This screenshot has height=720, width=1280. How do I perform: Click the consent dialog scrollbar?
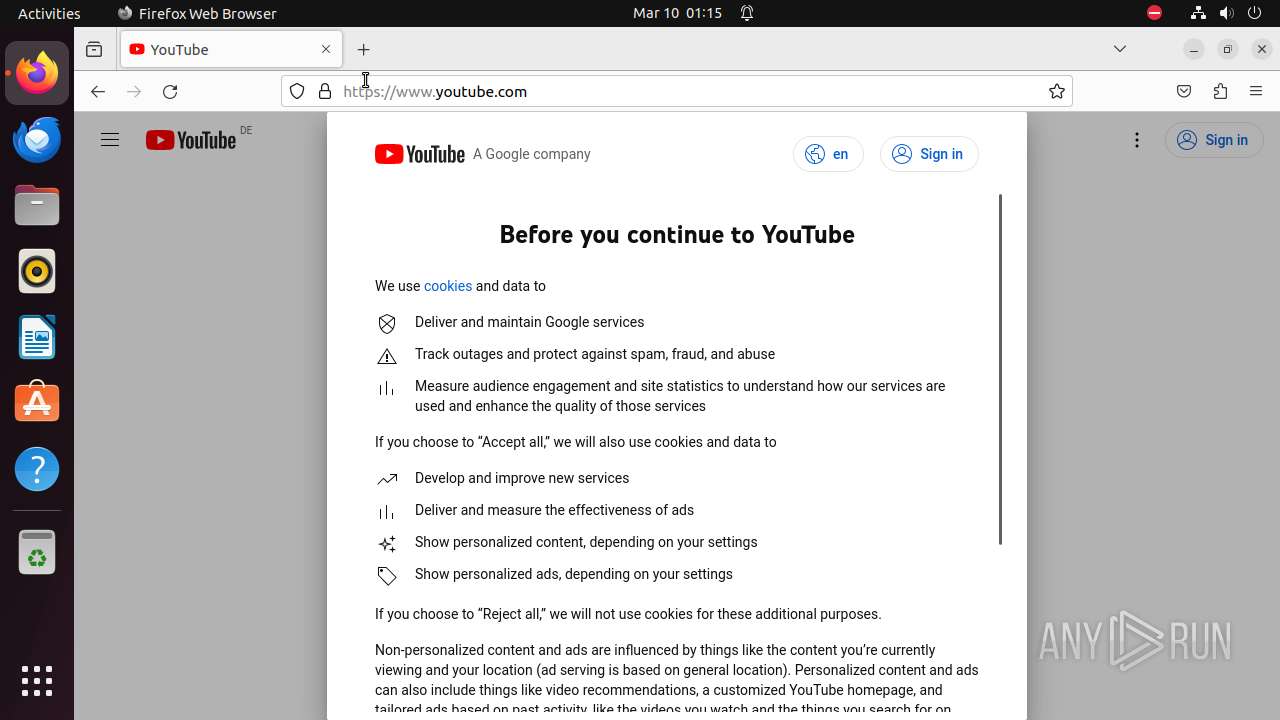point(1000,370)
